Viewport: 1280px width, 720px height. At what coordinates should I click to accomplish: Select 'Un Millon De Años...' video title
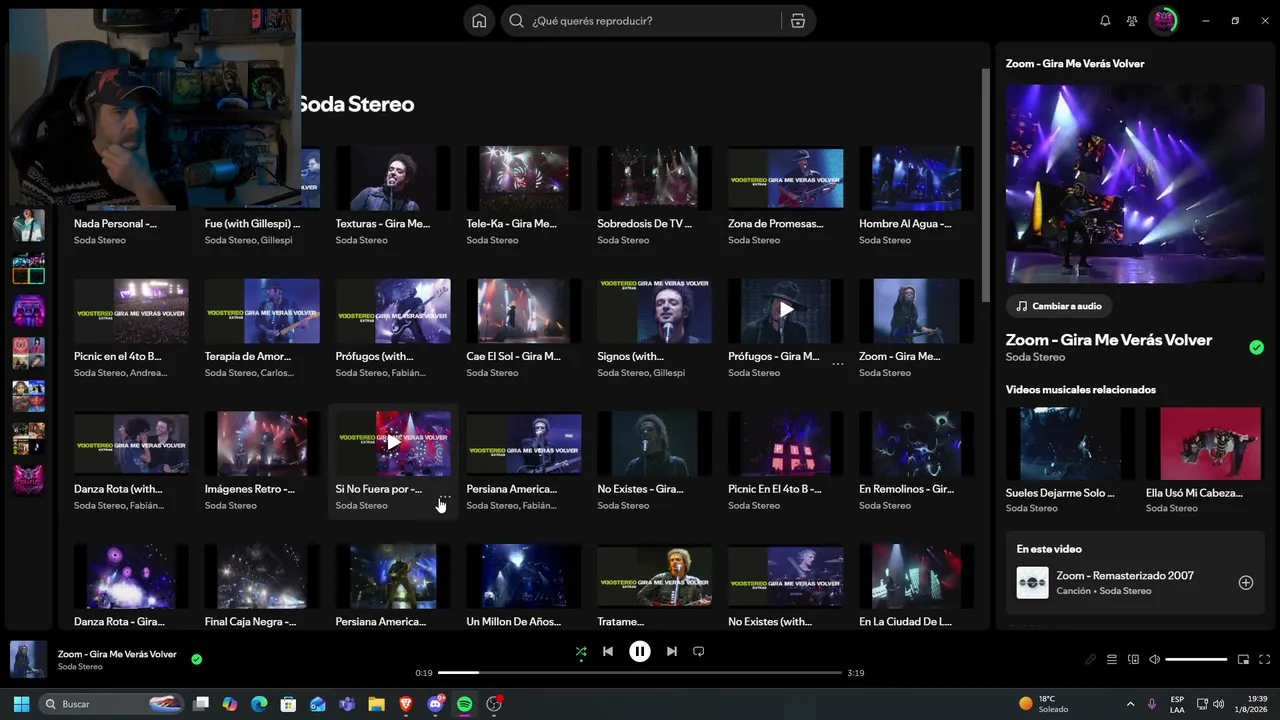click(514, 622)
